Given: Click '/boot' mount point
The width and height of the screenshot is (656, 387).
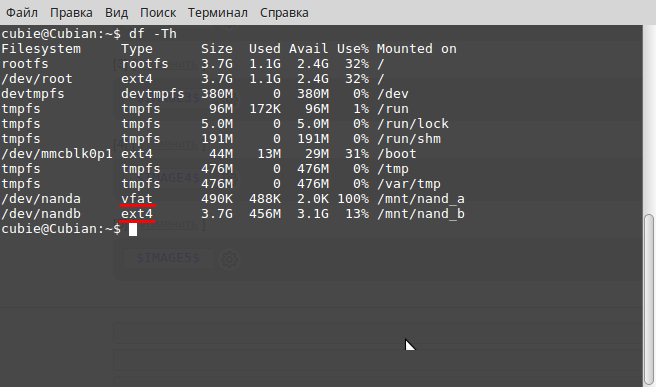Looking at the screenshot, I should pyautogui.click(x=397, y=154).
